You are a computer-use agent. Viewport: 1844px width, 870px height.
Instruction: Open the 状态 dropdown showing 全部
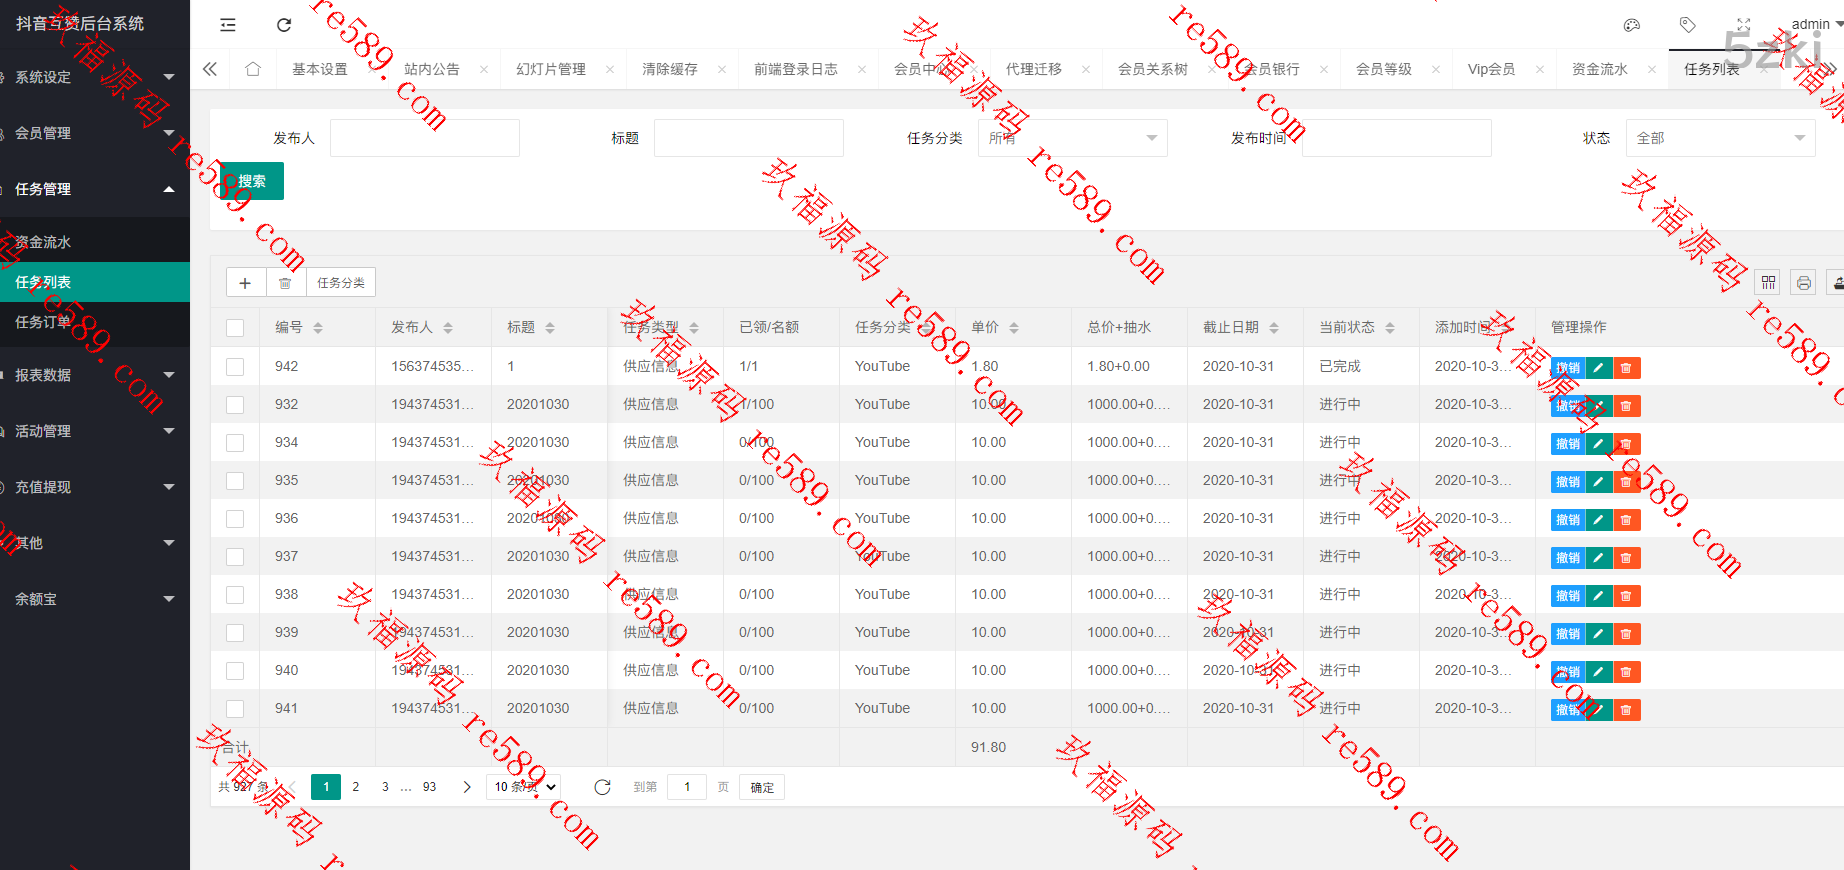click(1720, 138)
